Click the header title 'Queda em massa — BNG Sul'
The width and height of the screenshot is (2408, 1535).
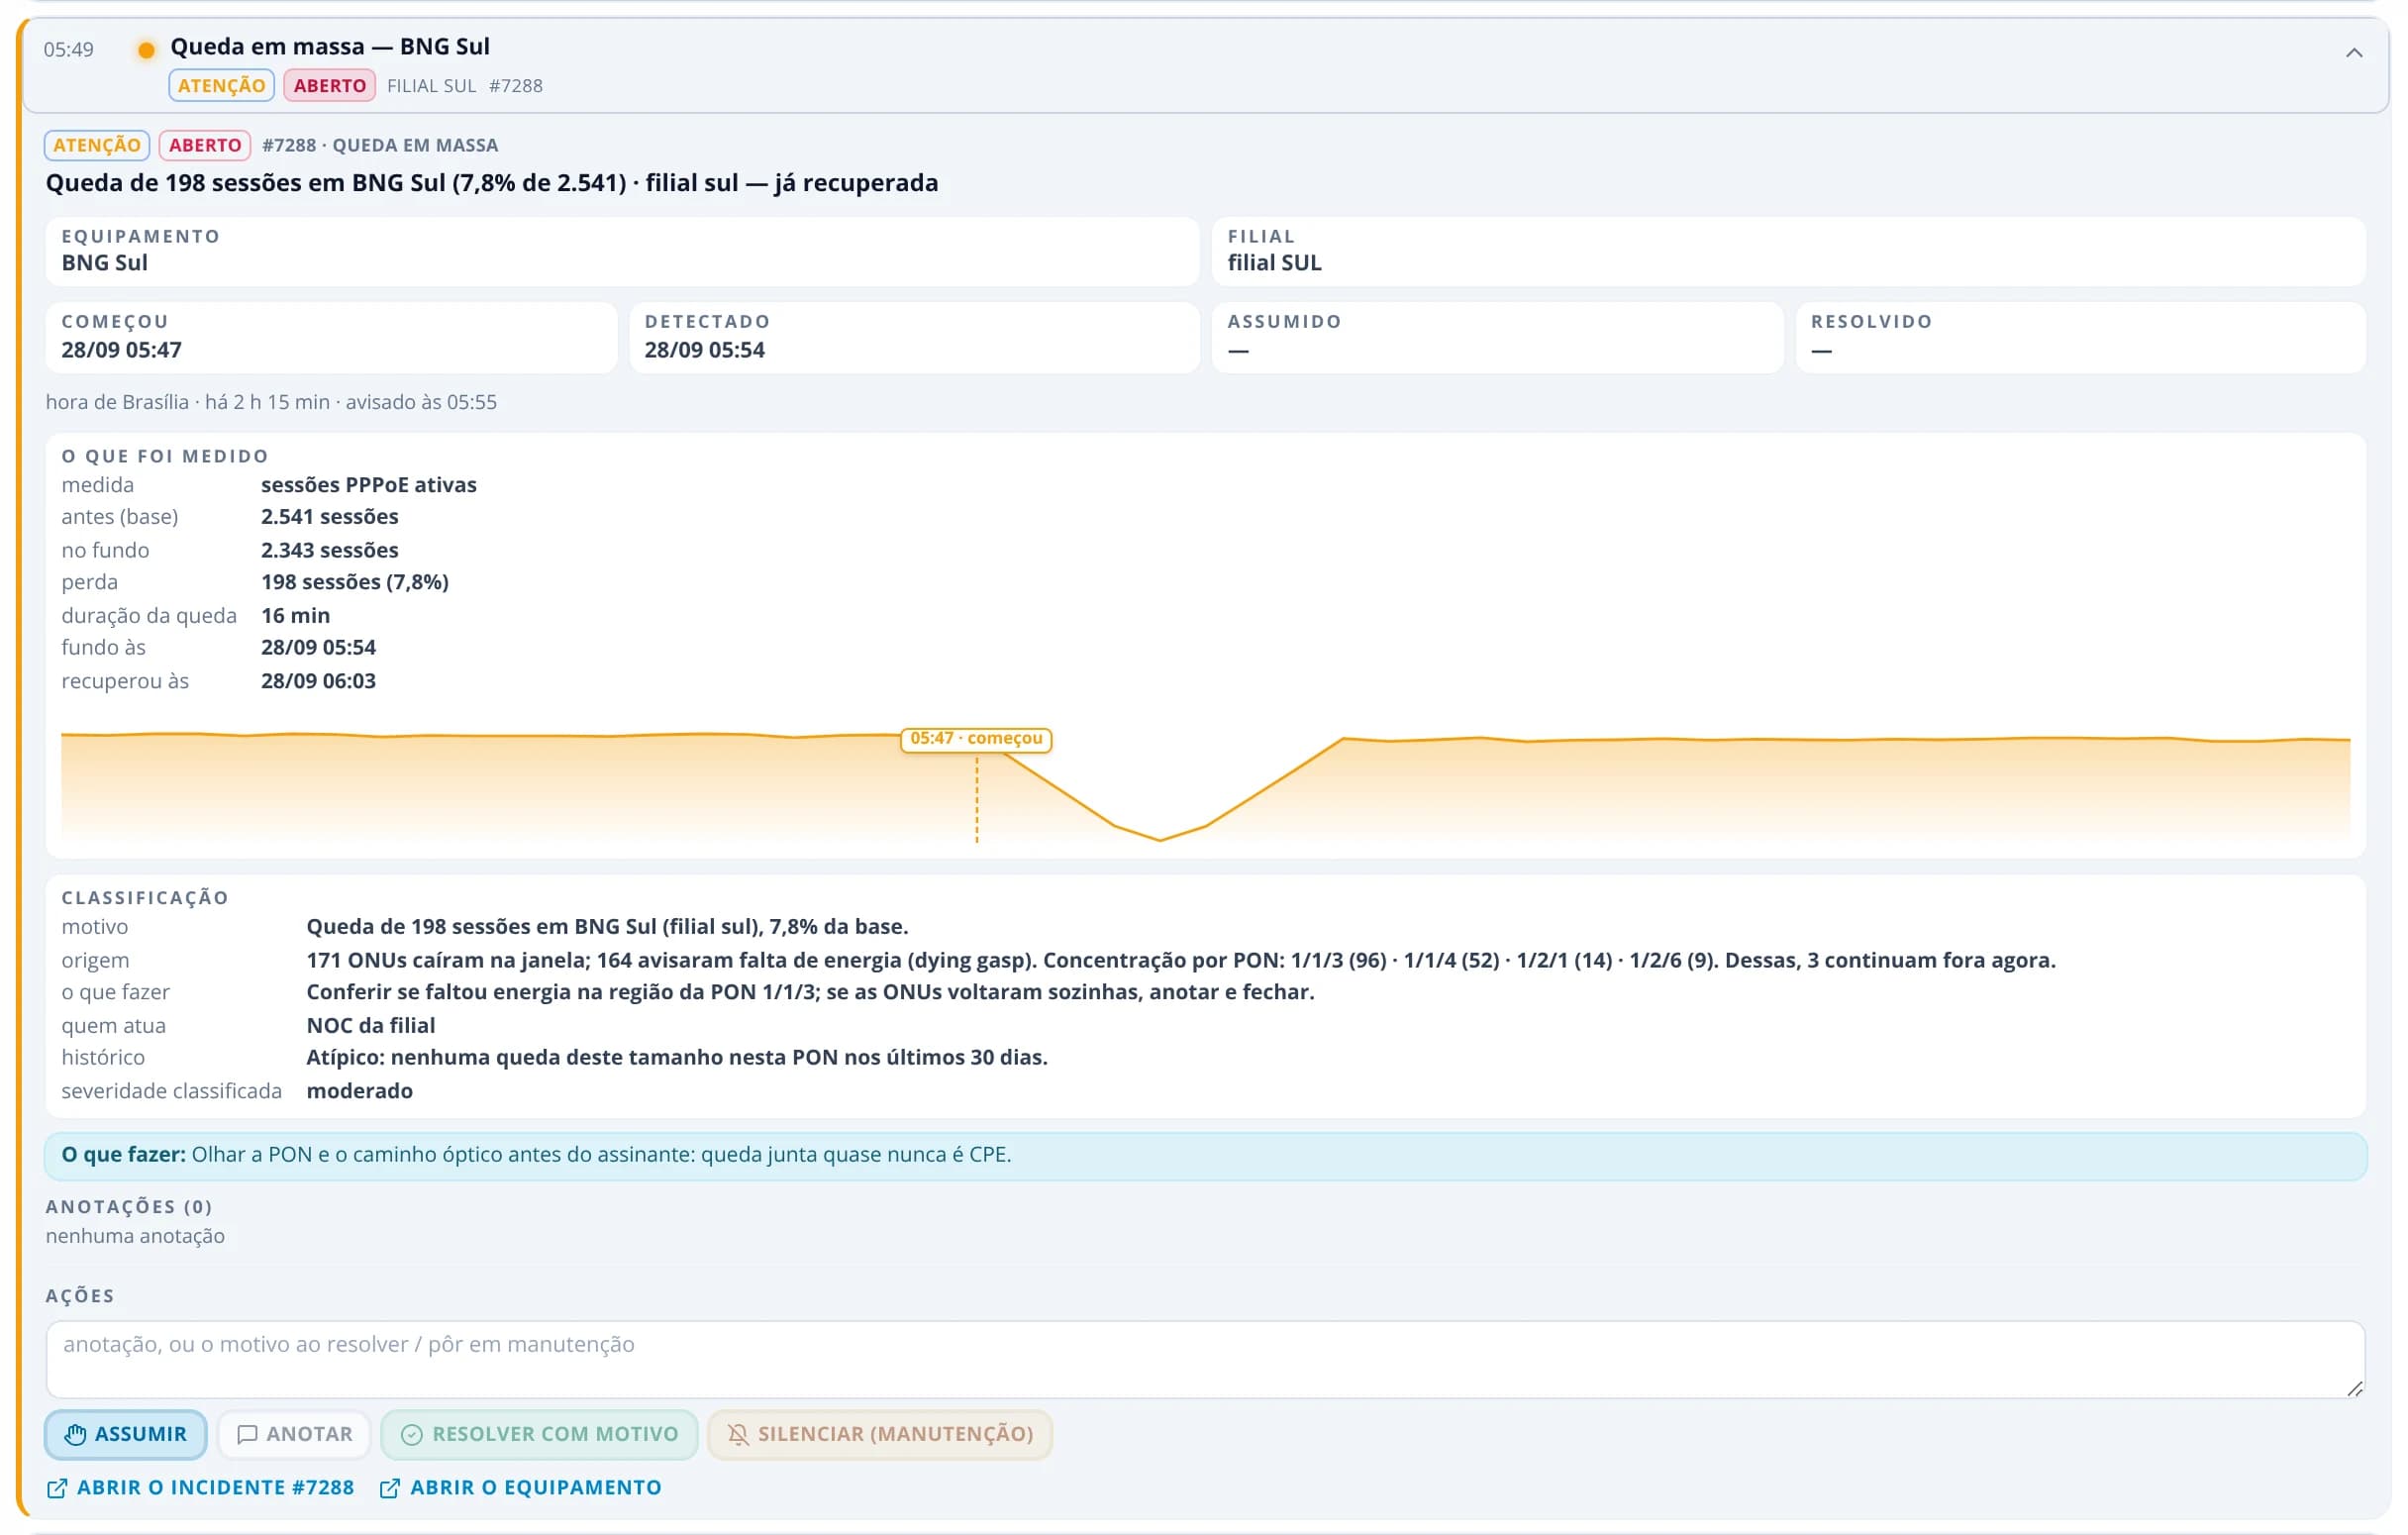tap(330, 46)
